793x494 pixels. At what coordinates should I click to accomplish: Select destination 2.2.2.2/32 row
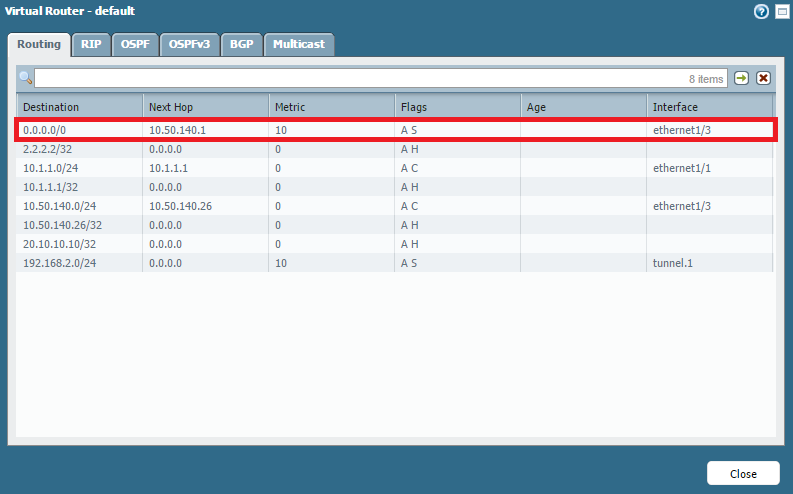click(x=394, y=149)
